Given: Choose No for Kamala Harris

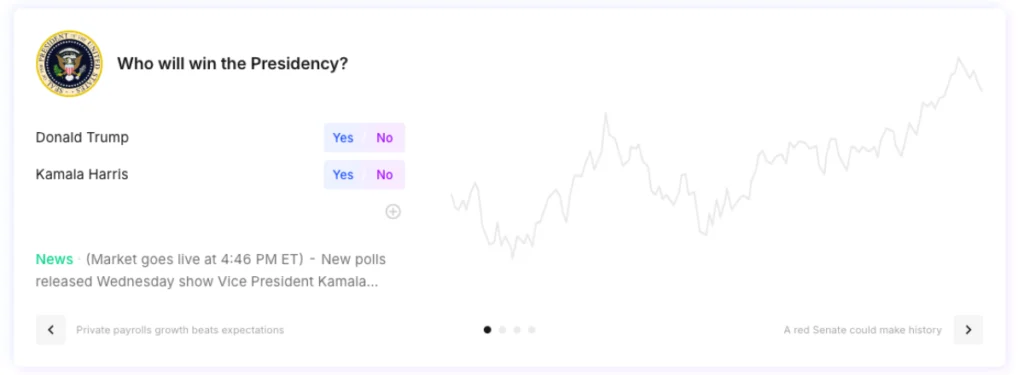Looking at the screenshot, I should click(x=385, y=174).
